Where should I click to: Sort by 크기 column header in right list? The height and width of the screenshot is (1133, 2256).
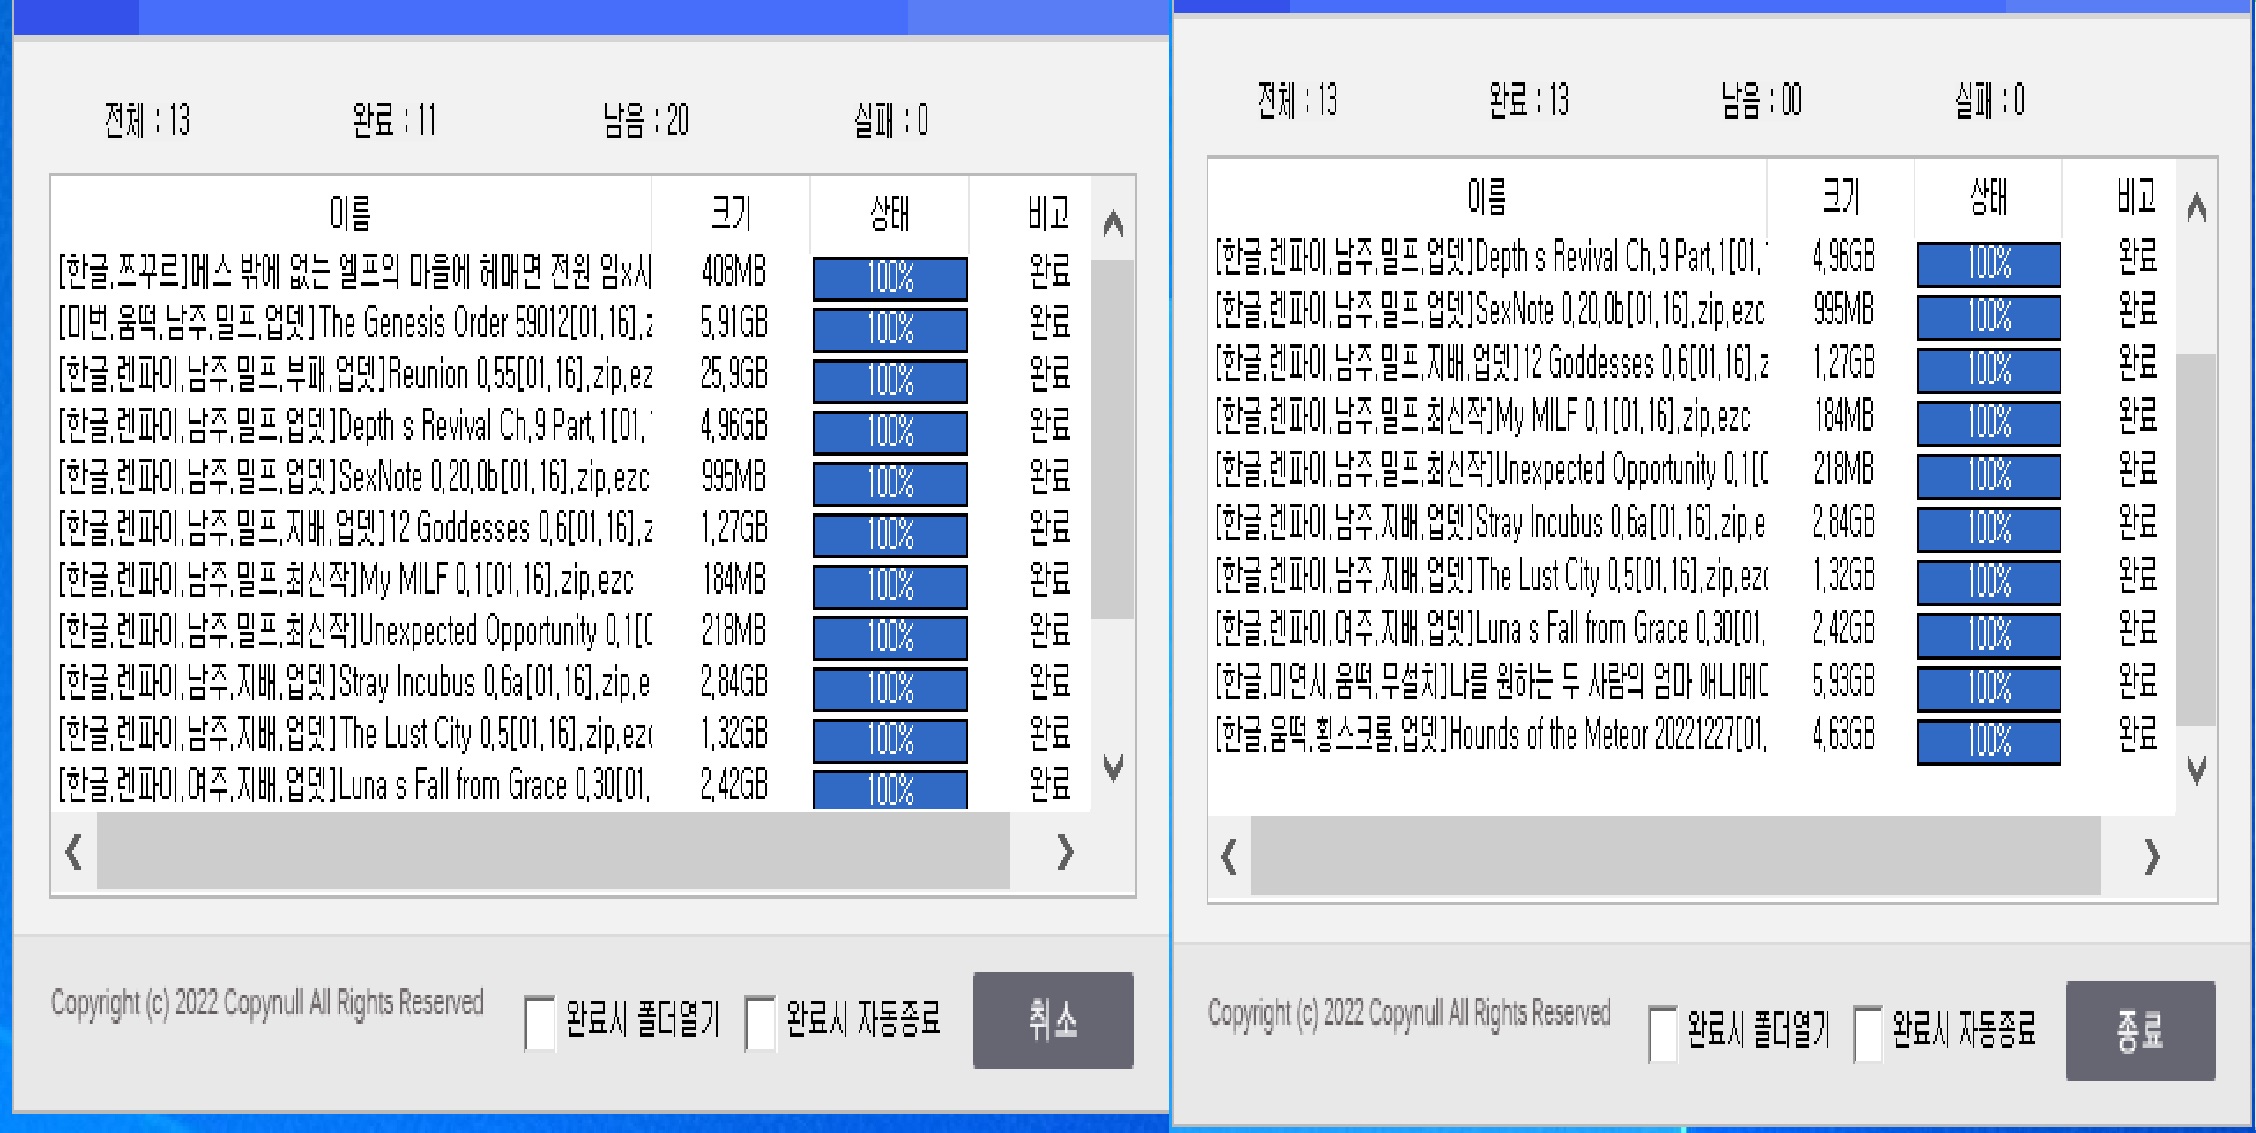[1840, 196]
